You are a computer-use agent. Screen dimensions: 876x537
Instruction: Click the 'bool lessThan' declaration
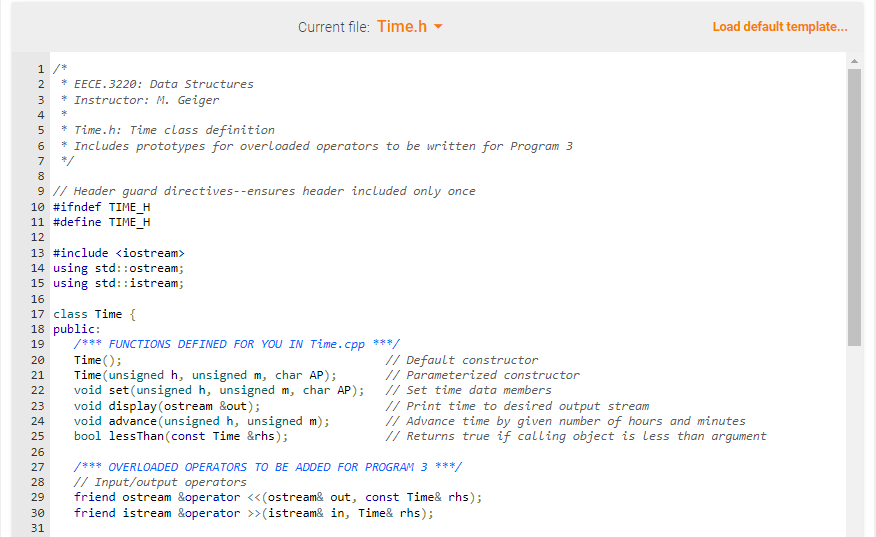(181, 436)
